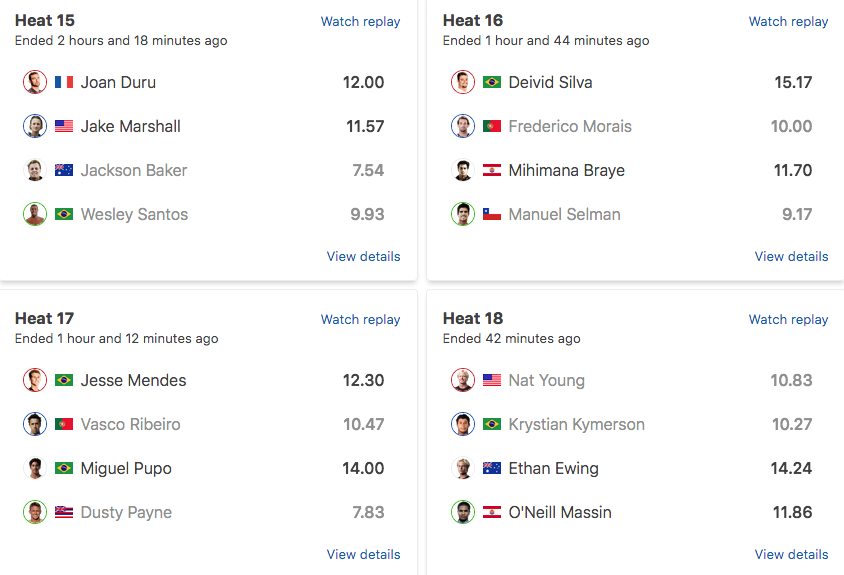View details for Heat 15
The width and height of the screenshot is (844, 575).
click(363, 256)
